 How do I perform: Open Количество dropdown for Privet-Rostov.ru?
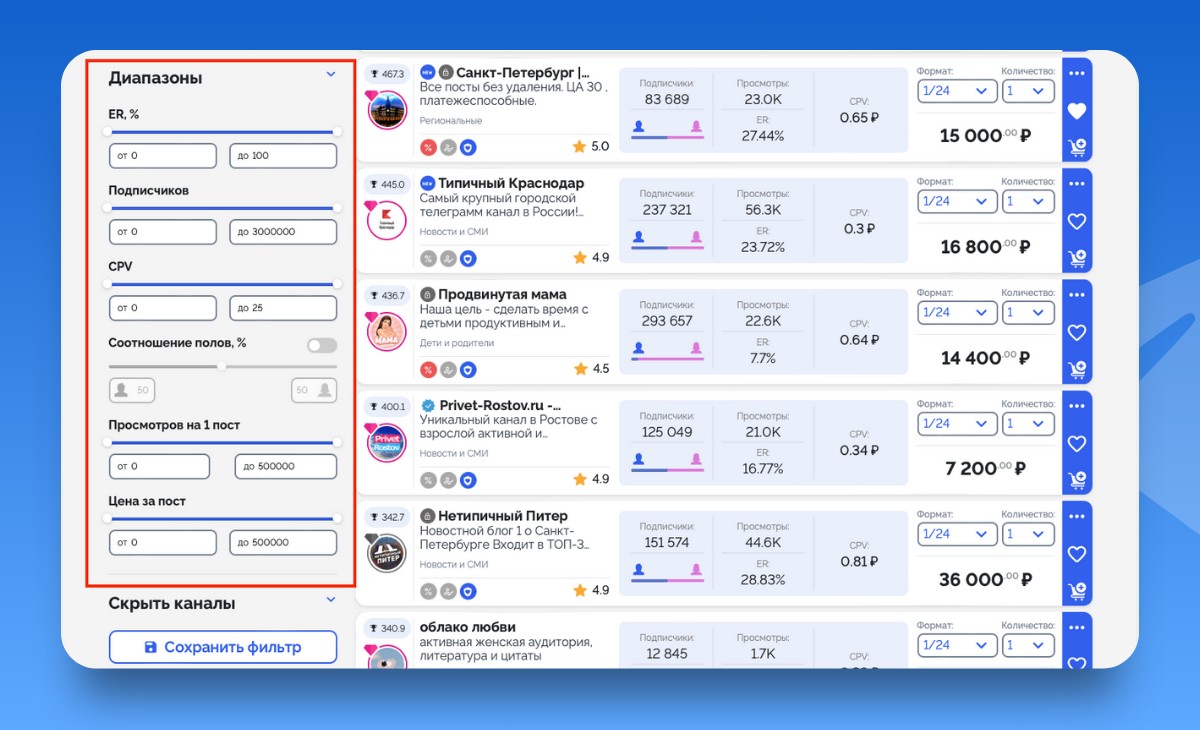[x=1029, y=423]
